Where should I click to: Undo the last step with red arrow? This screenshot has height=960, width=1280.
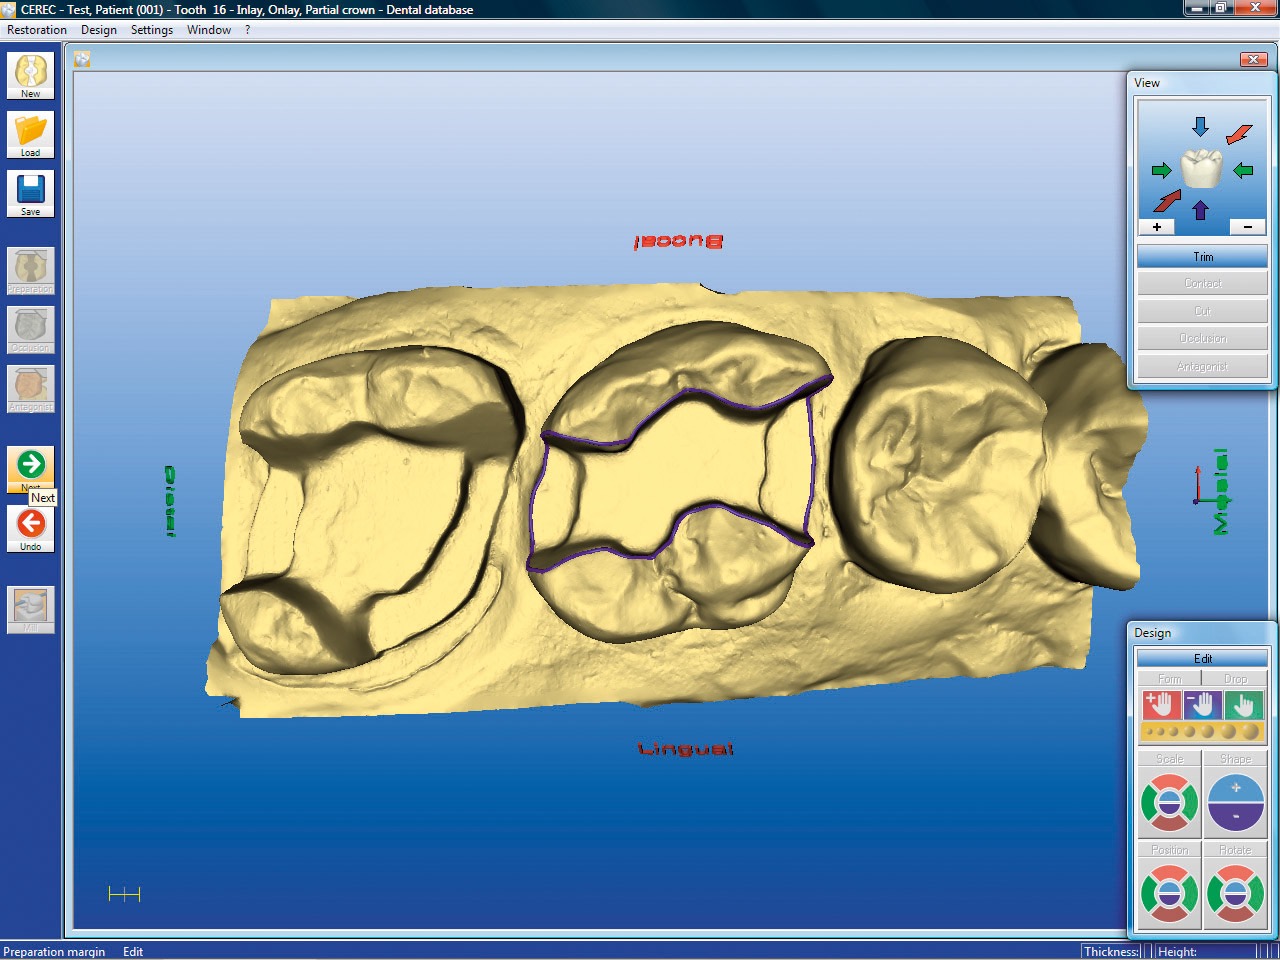coord(31,528)
